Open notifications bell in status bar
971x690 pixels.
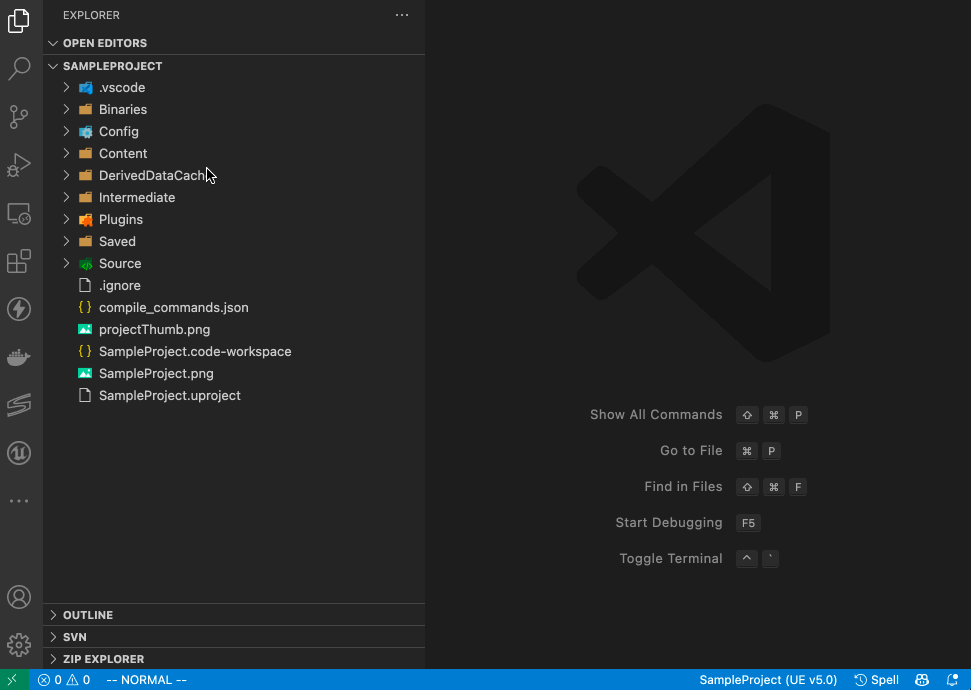[952, 679]
